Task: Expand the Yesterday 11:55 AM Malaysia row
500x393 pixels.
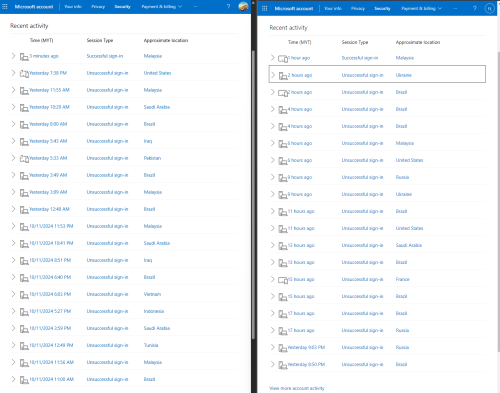Action: (13, 90)
